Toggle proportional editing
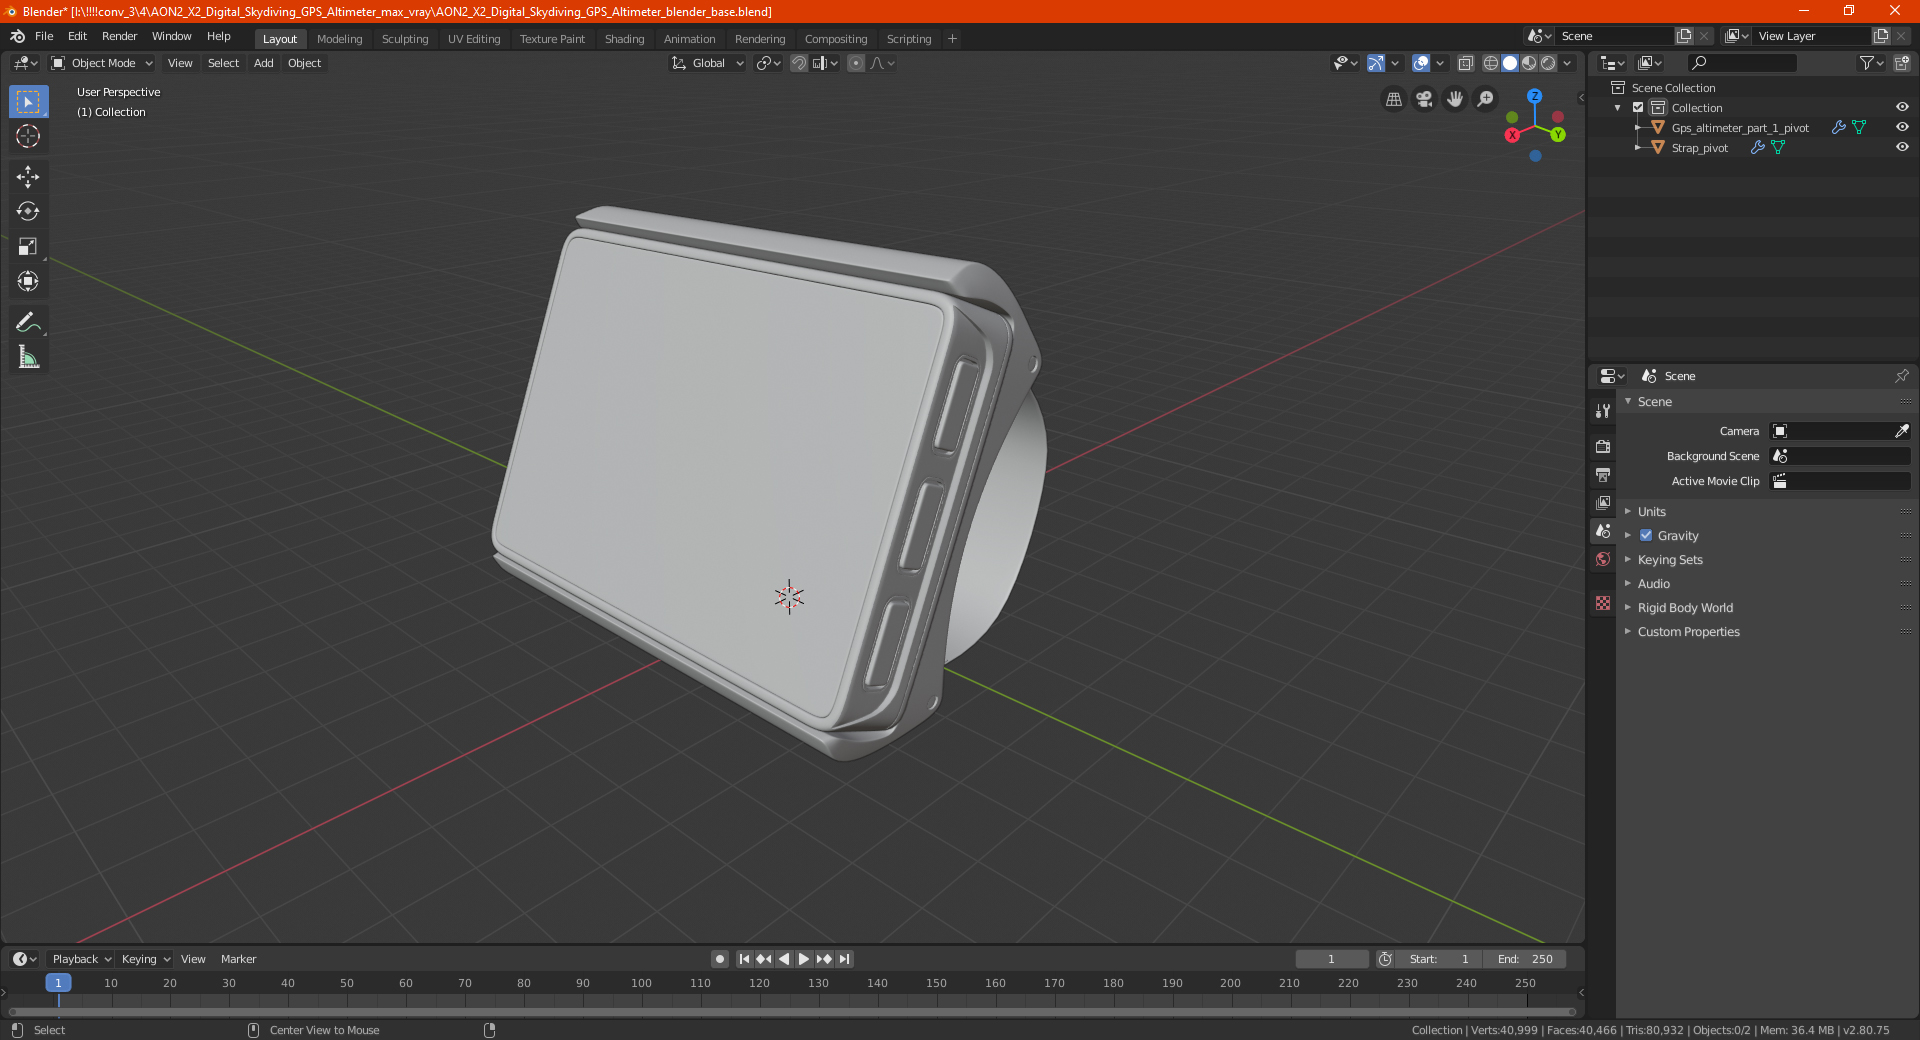Viewport: 1920px width, 1040px height. click(x=856, y=63)
